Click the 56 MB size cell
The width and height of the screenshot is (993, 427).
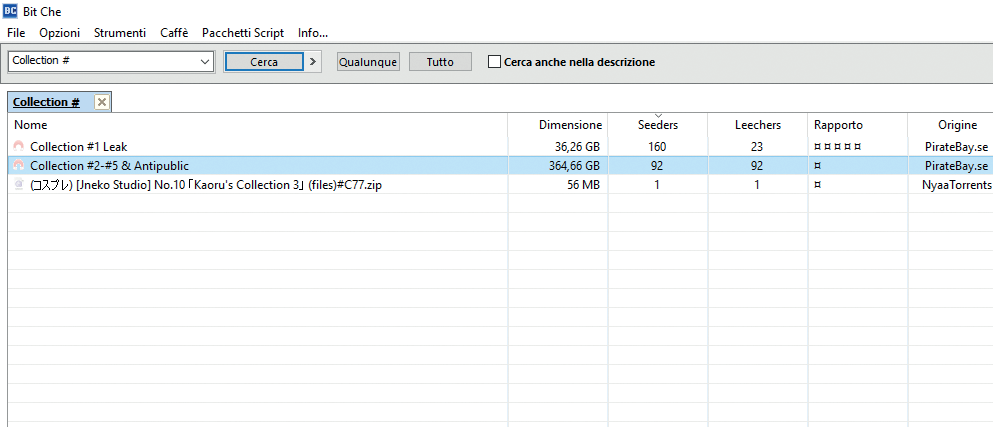585,185
